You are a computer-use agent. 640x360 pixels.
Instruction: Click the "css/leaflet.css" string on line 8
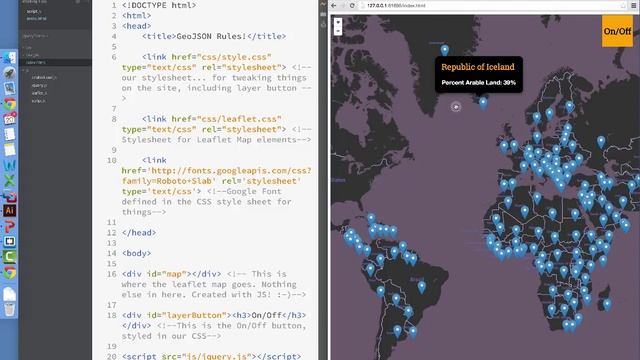tap(239, 119)
